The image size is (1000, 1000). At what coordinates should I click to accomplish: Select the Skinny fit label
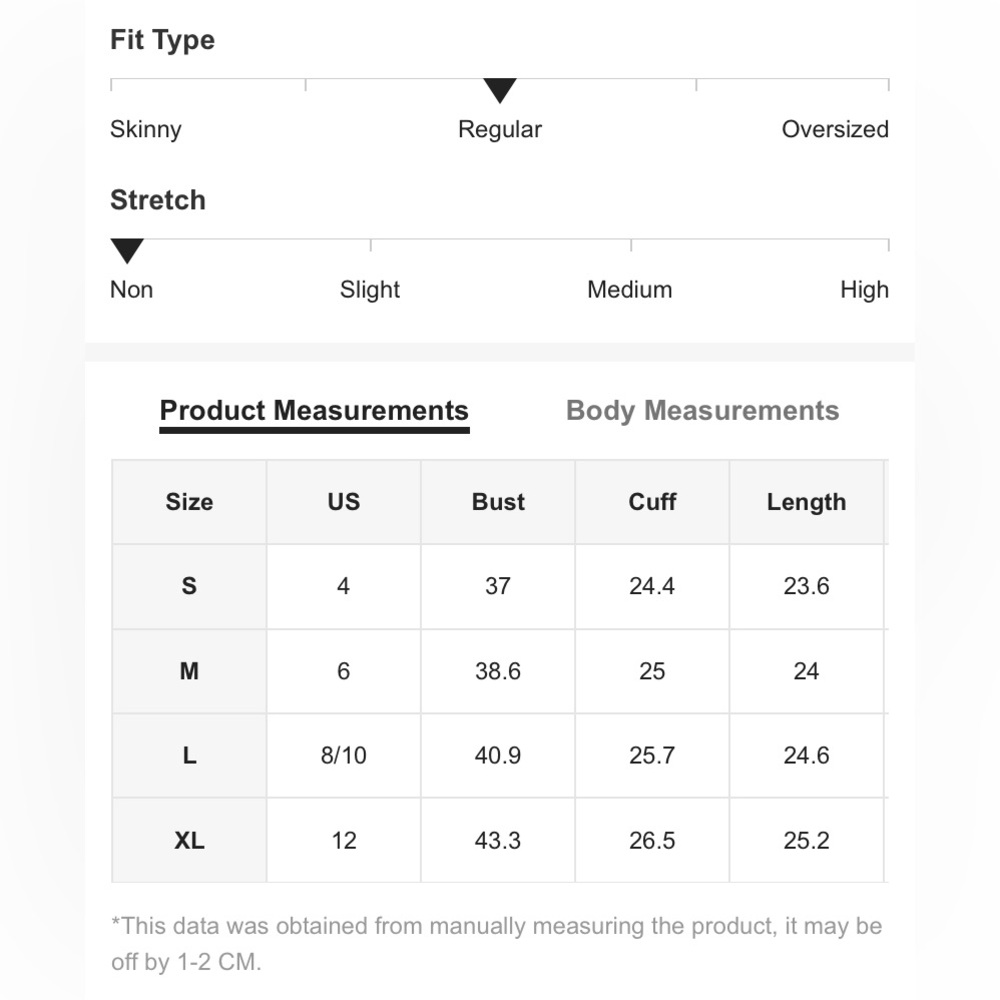pyautogui.click(x=145, y=129)
